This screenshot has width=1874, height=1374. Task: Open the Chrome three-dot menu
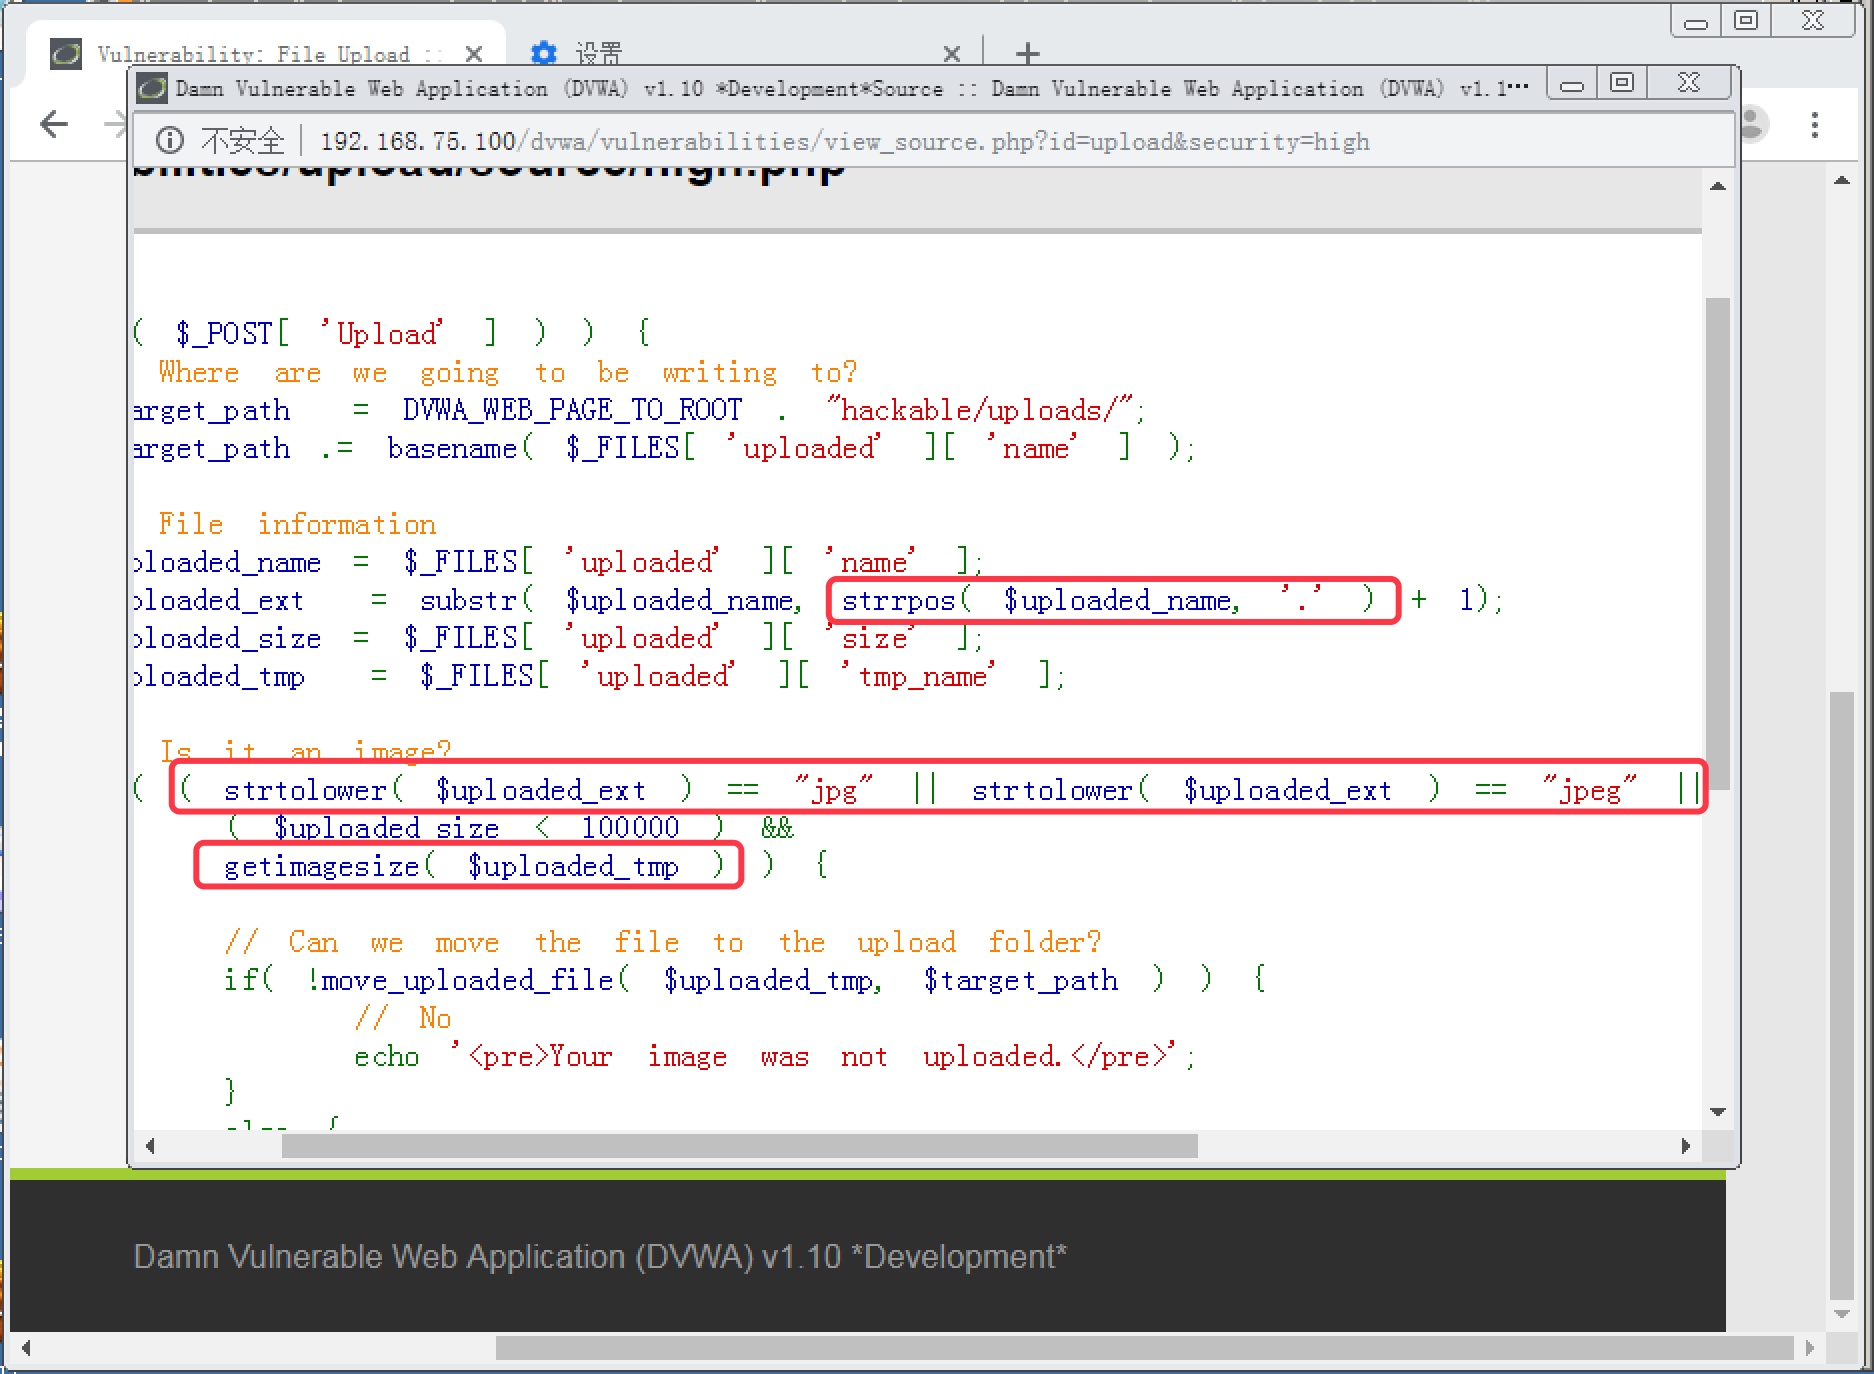[1814, 124]
